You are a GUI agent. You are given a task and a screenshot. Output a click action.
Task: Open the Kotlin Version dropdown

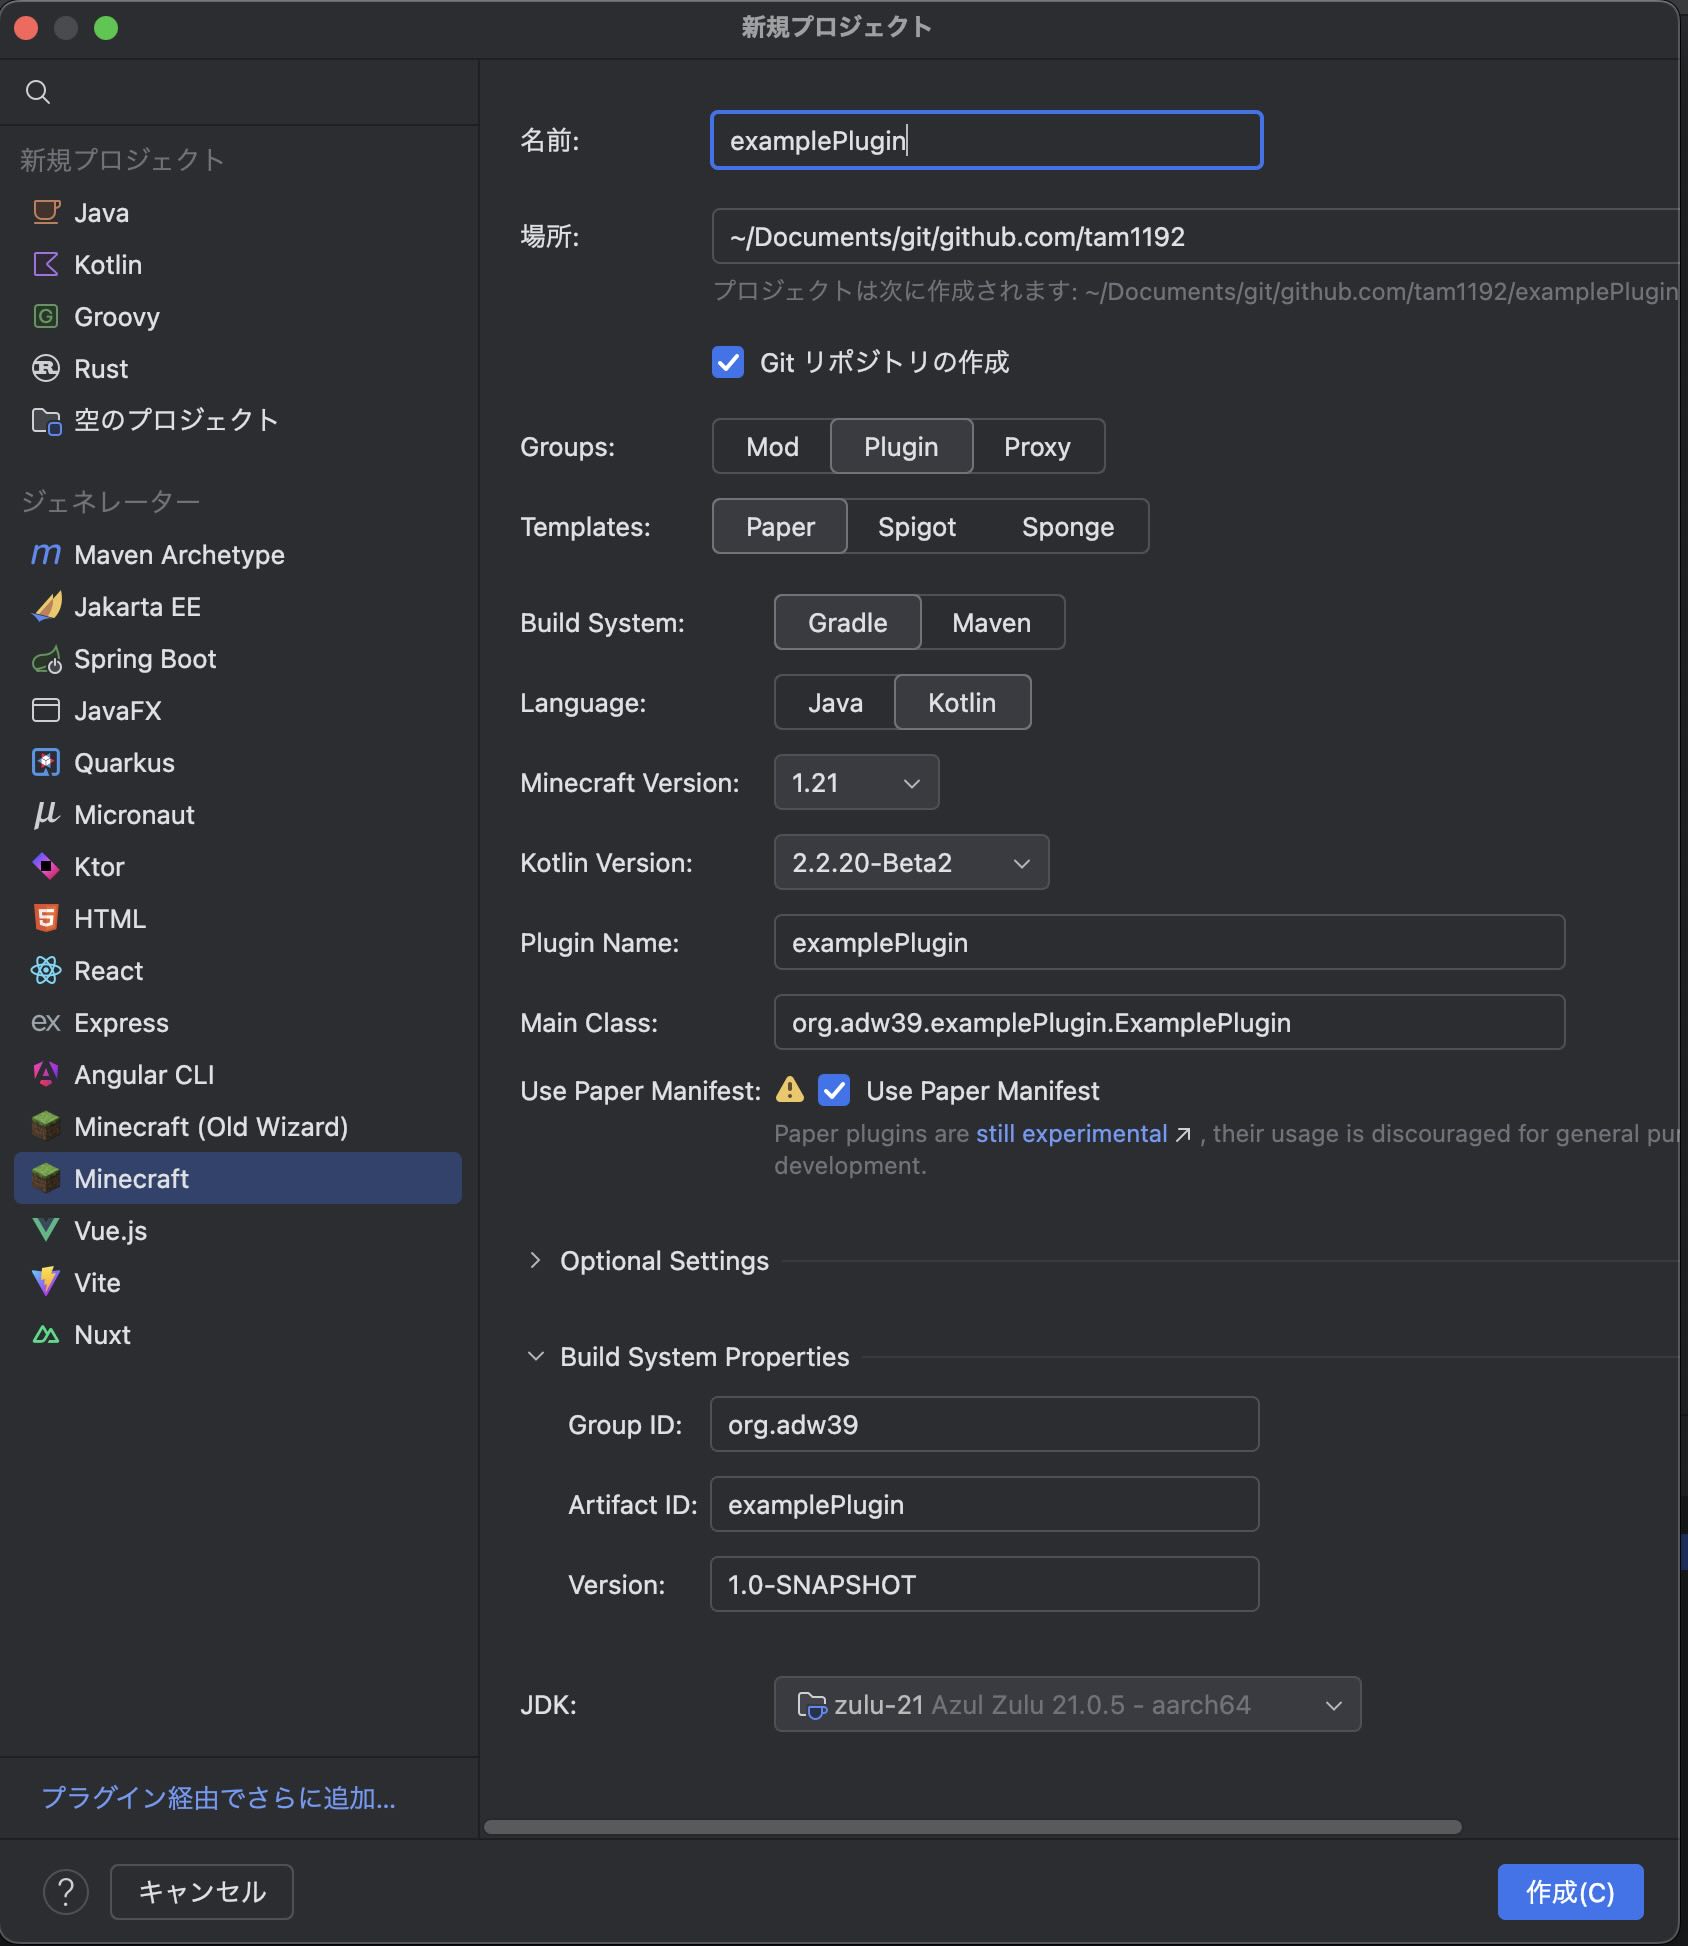click(911, 862)
